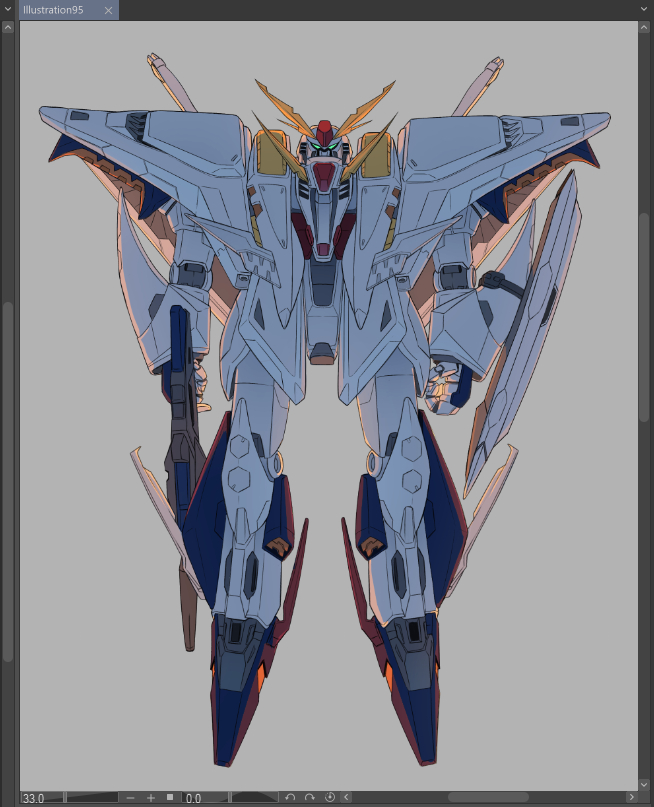The width and height of the screenshot is (654, 807).
Task: Click the zoom out minus icon
Action: coord(131,798)
